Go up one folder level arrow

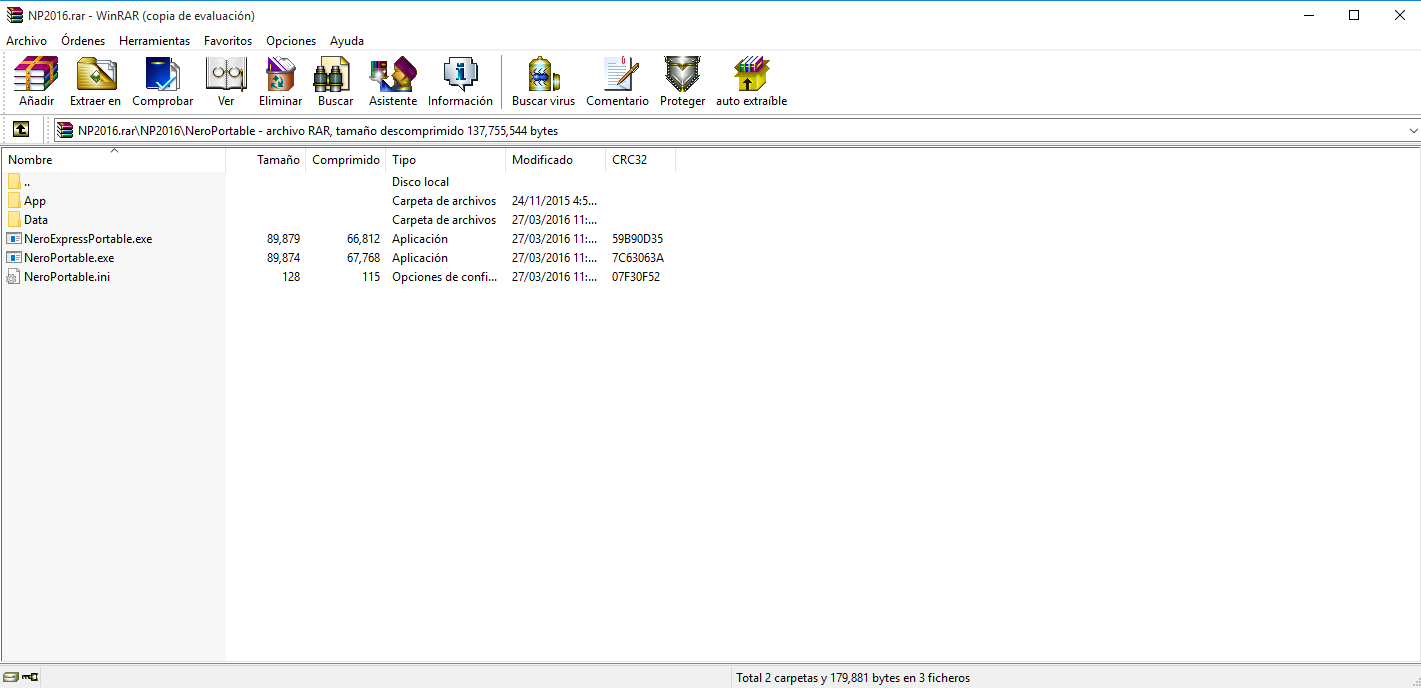[21, 130]
